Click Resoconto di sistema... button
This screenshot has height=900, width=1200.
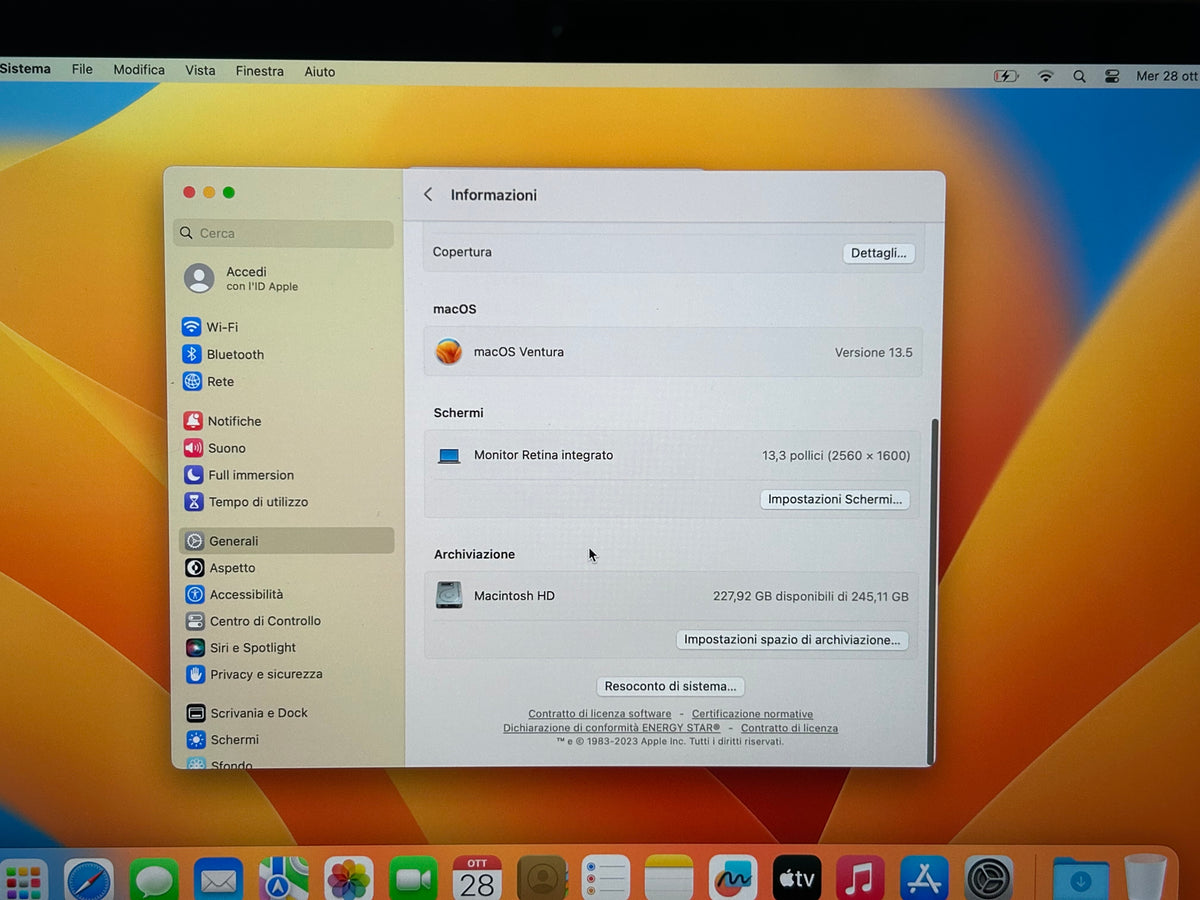(x=670, y=686)
